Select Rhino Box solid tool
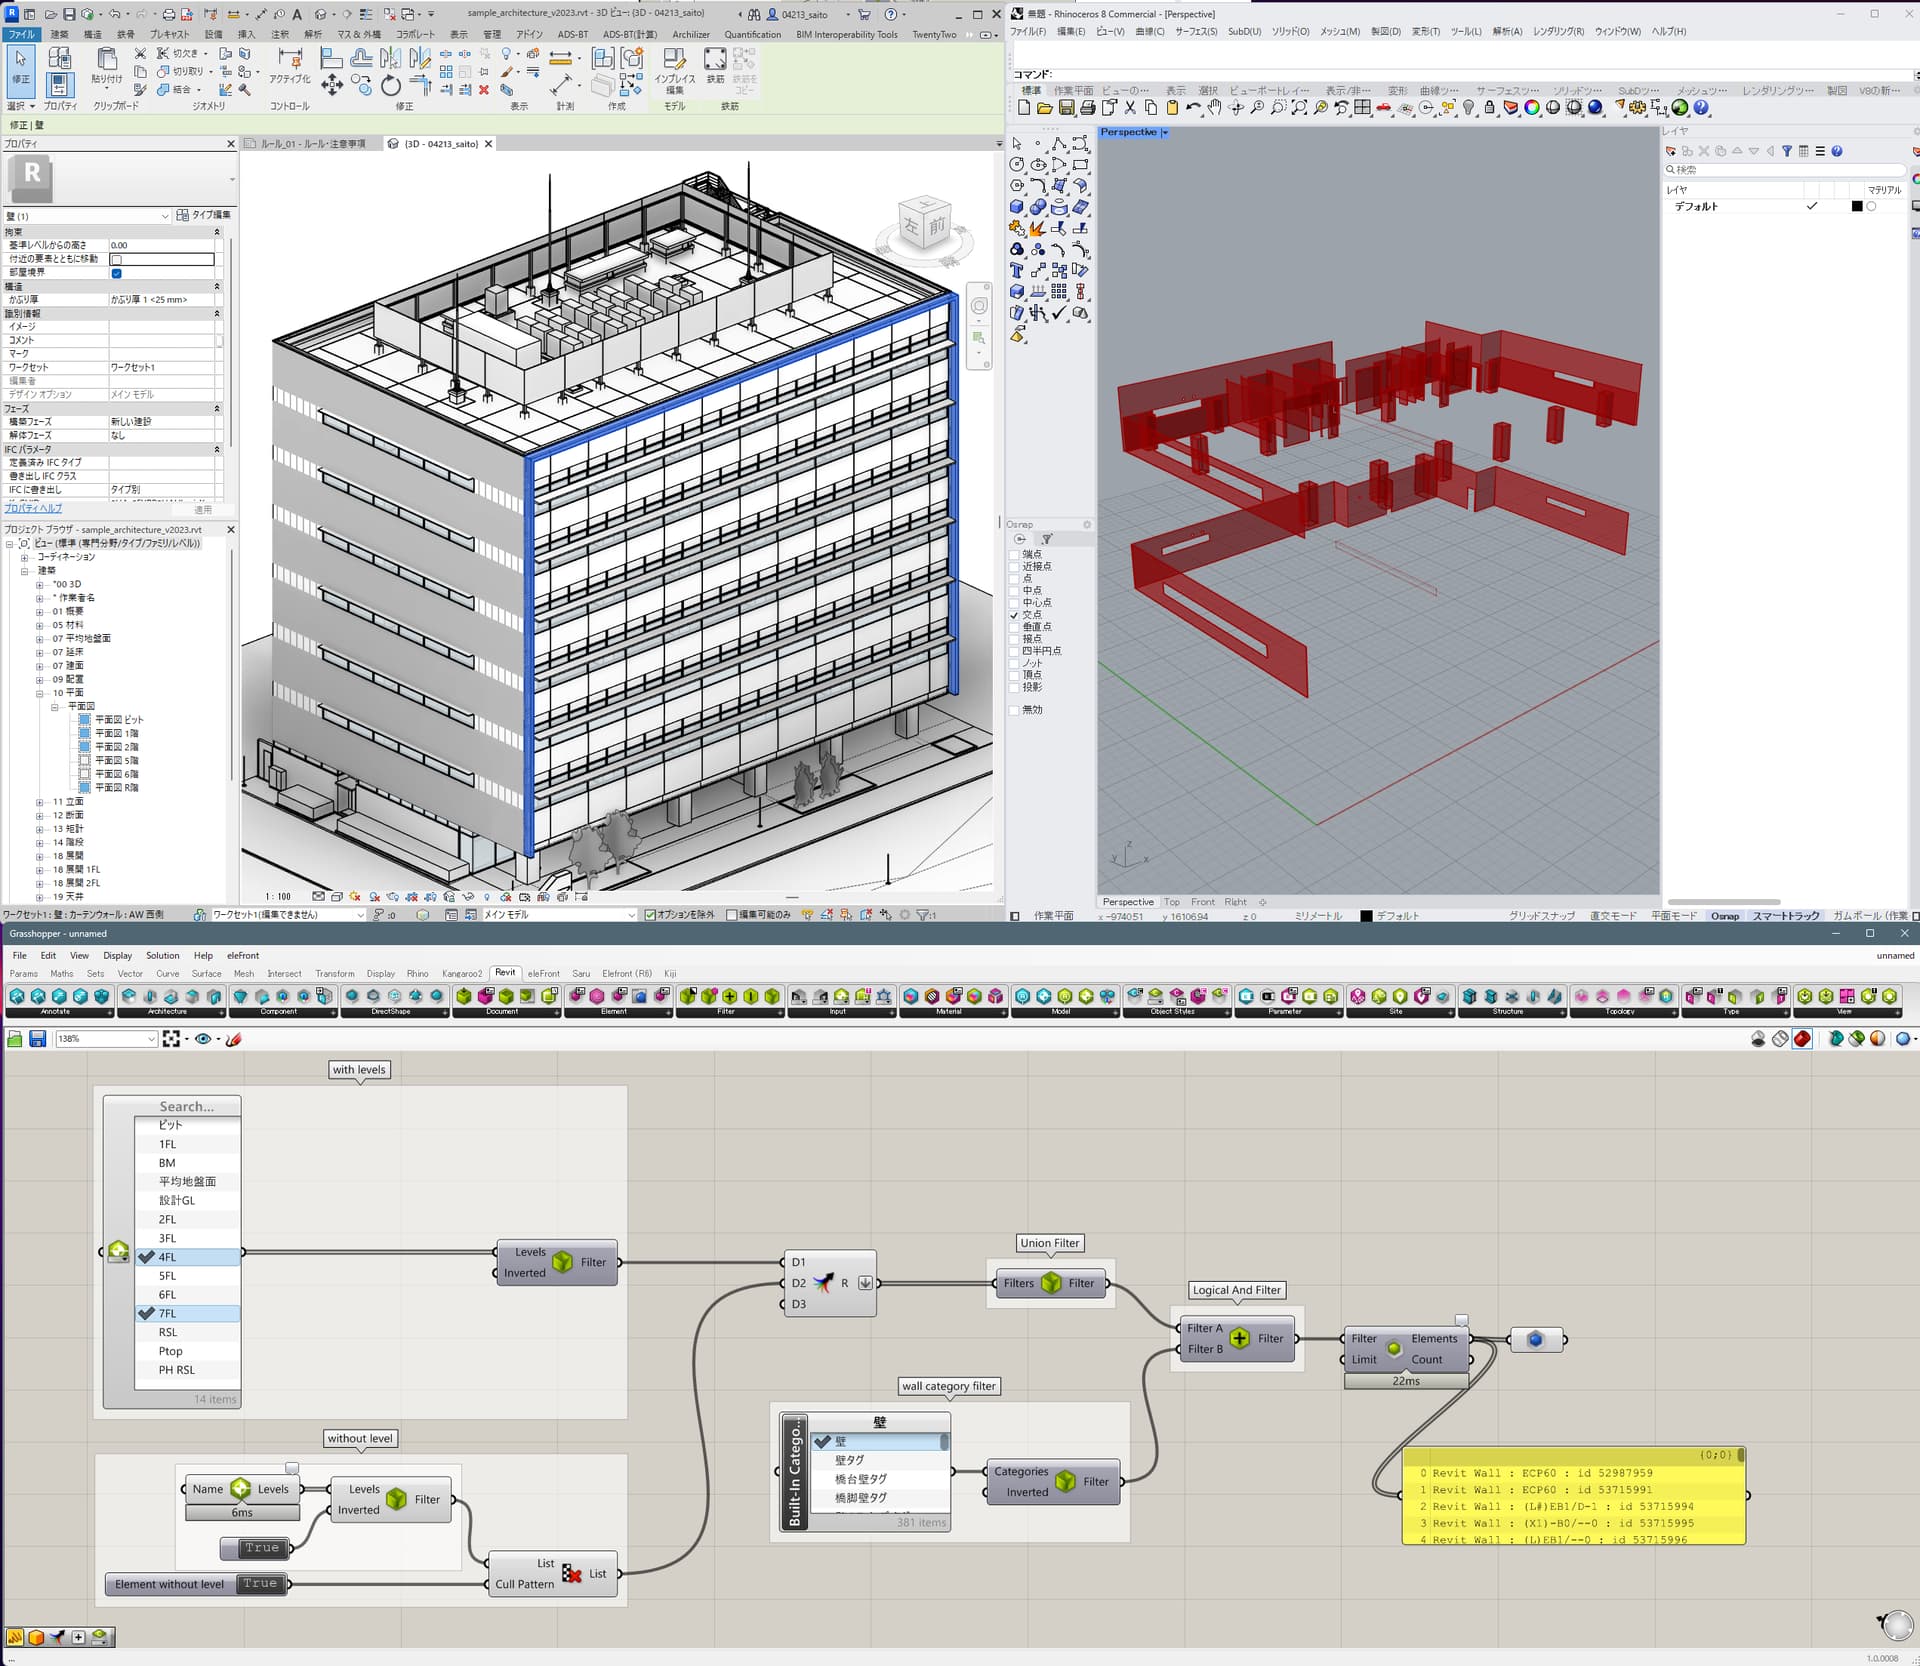The image size is (1920, 1666). pyautogui.click(x=1017, y=207)
